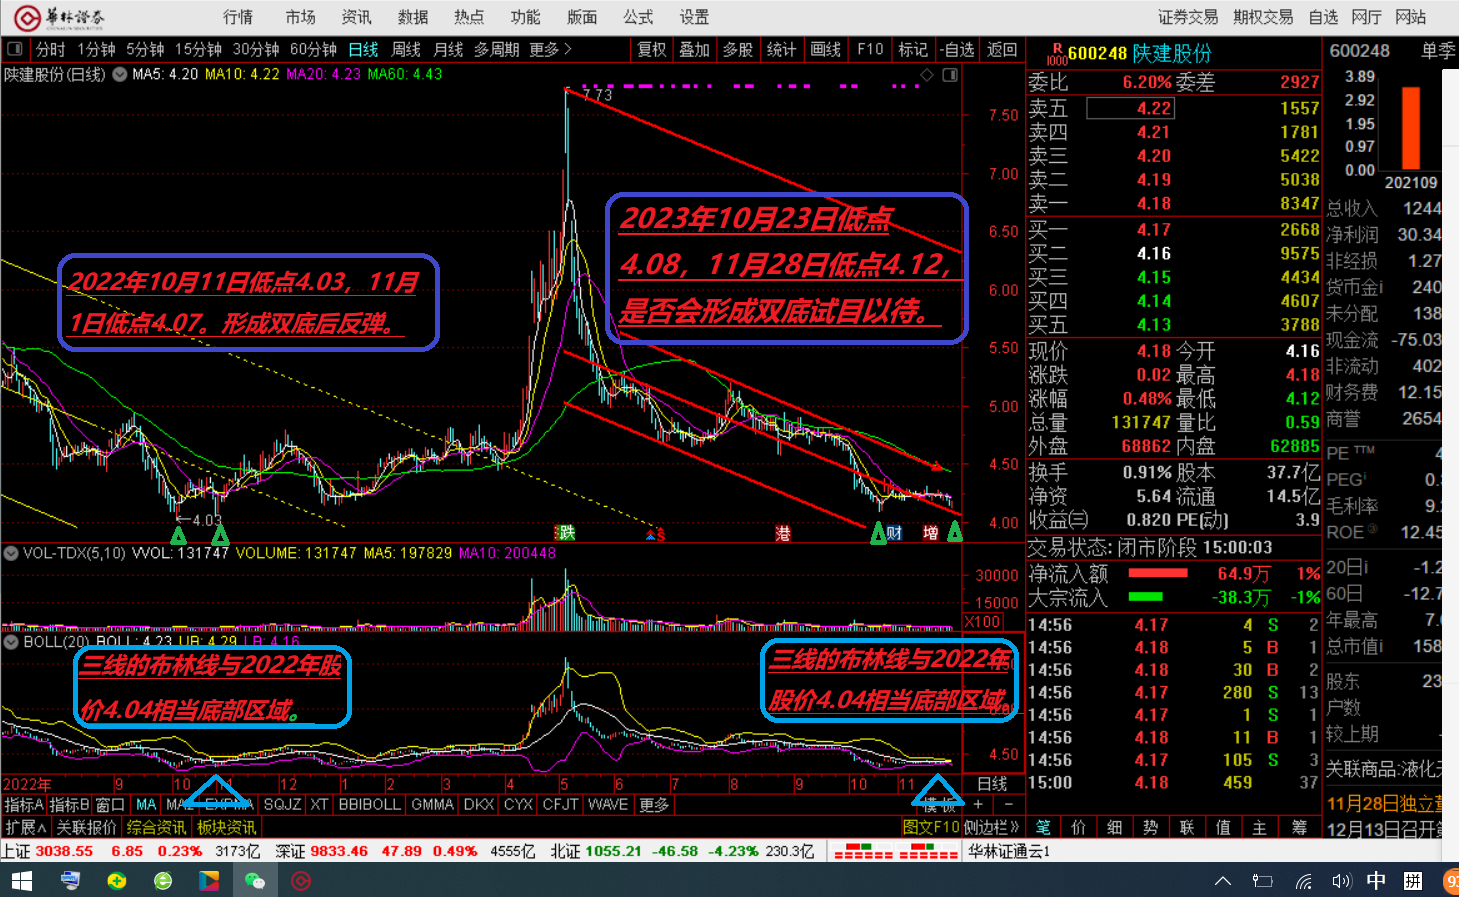Click the Windows Start button

pyautogui.click(x=21, y=880)
